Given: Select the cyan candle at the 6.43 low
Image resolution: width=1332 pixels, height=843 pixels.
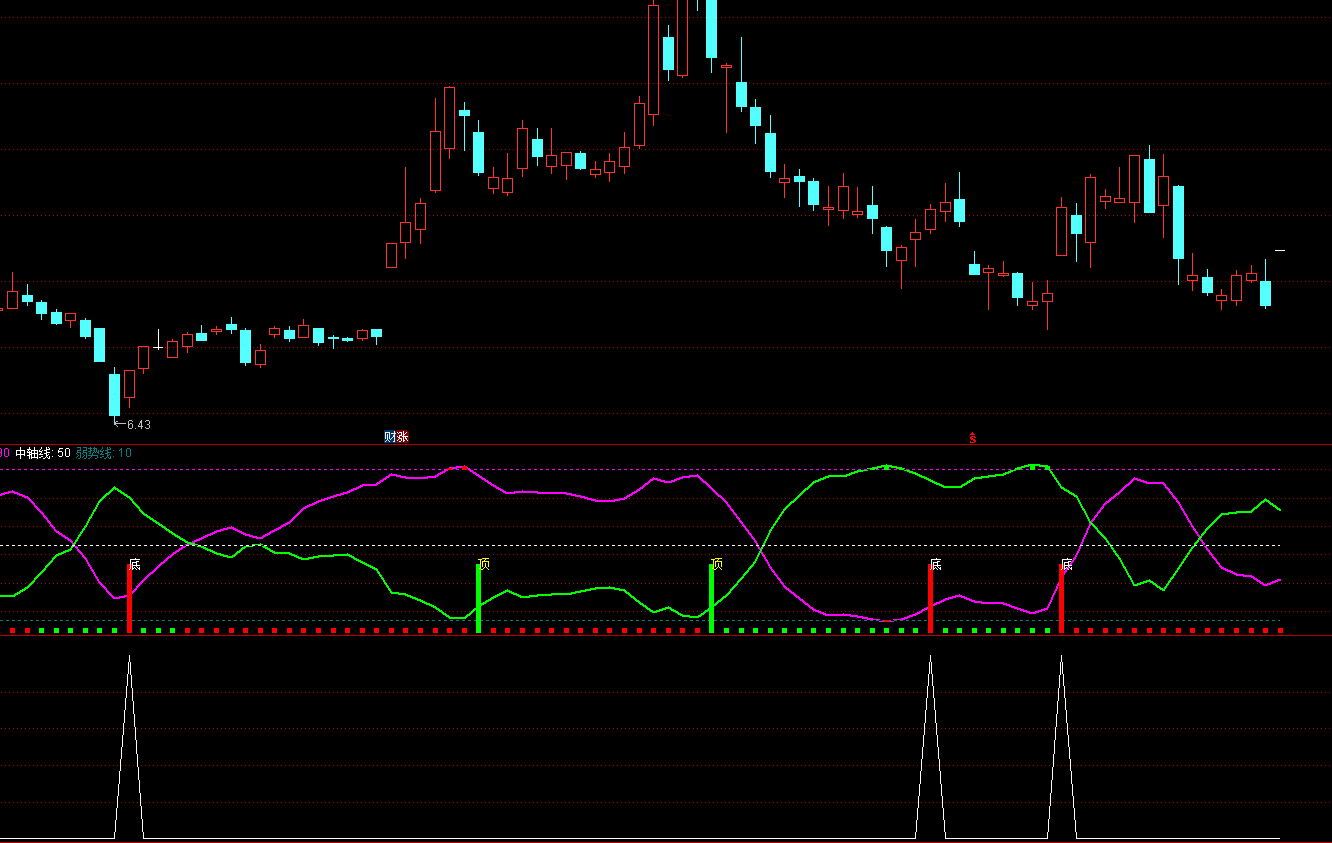Looking at the screenshot, I should tap(114, 393).
